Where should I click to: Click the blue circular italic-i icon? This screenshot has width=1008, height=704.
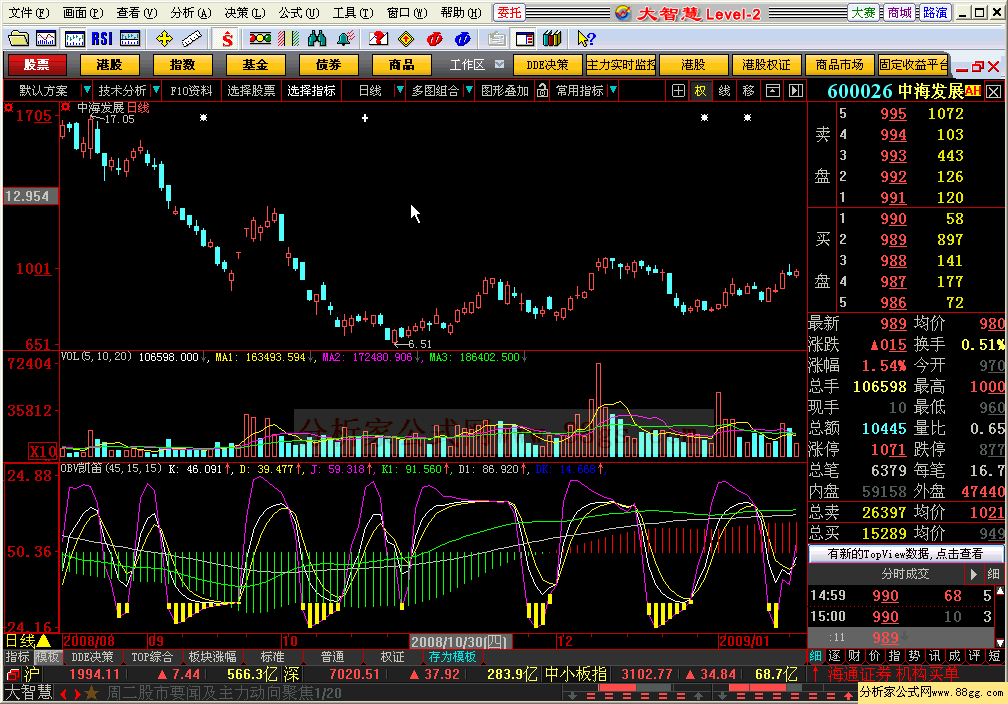coord(463,39)
